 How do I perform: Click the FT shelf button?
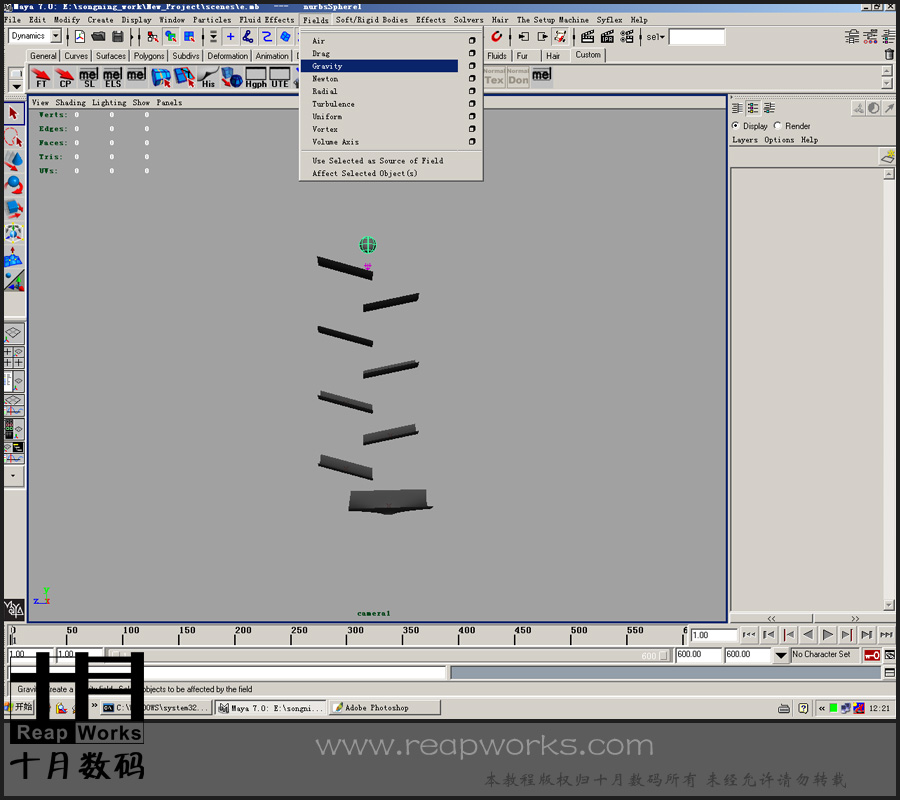click(x=41, y=77)
